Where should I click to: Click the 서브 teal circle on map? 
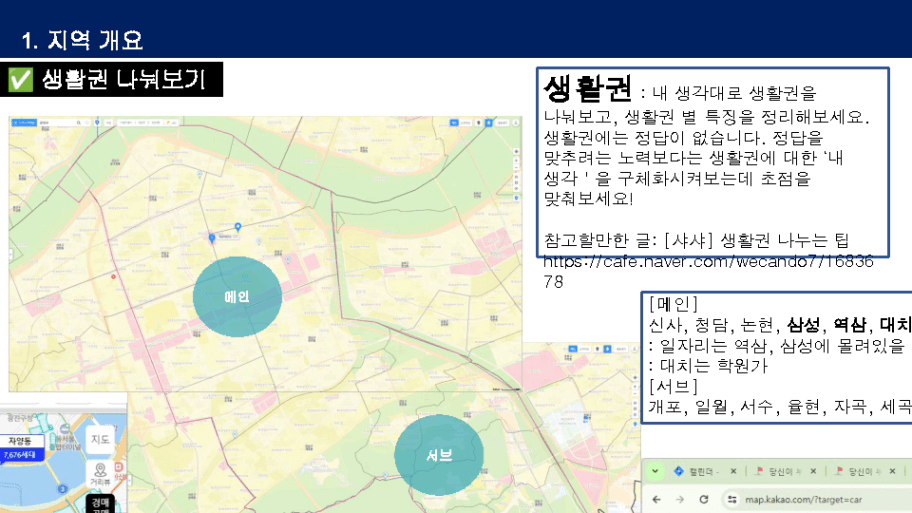[439, 455]
